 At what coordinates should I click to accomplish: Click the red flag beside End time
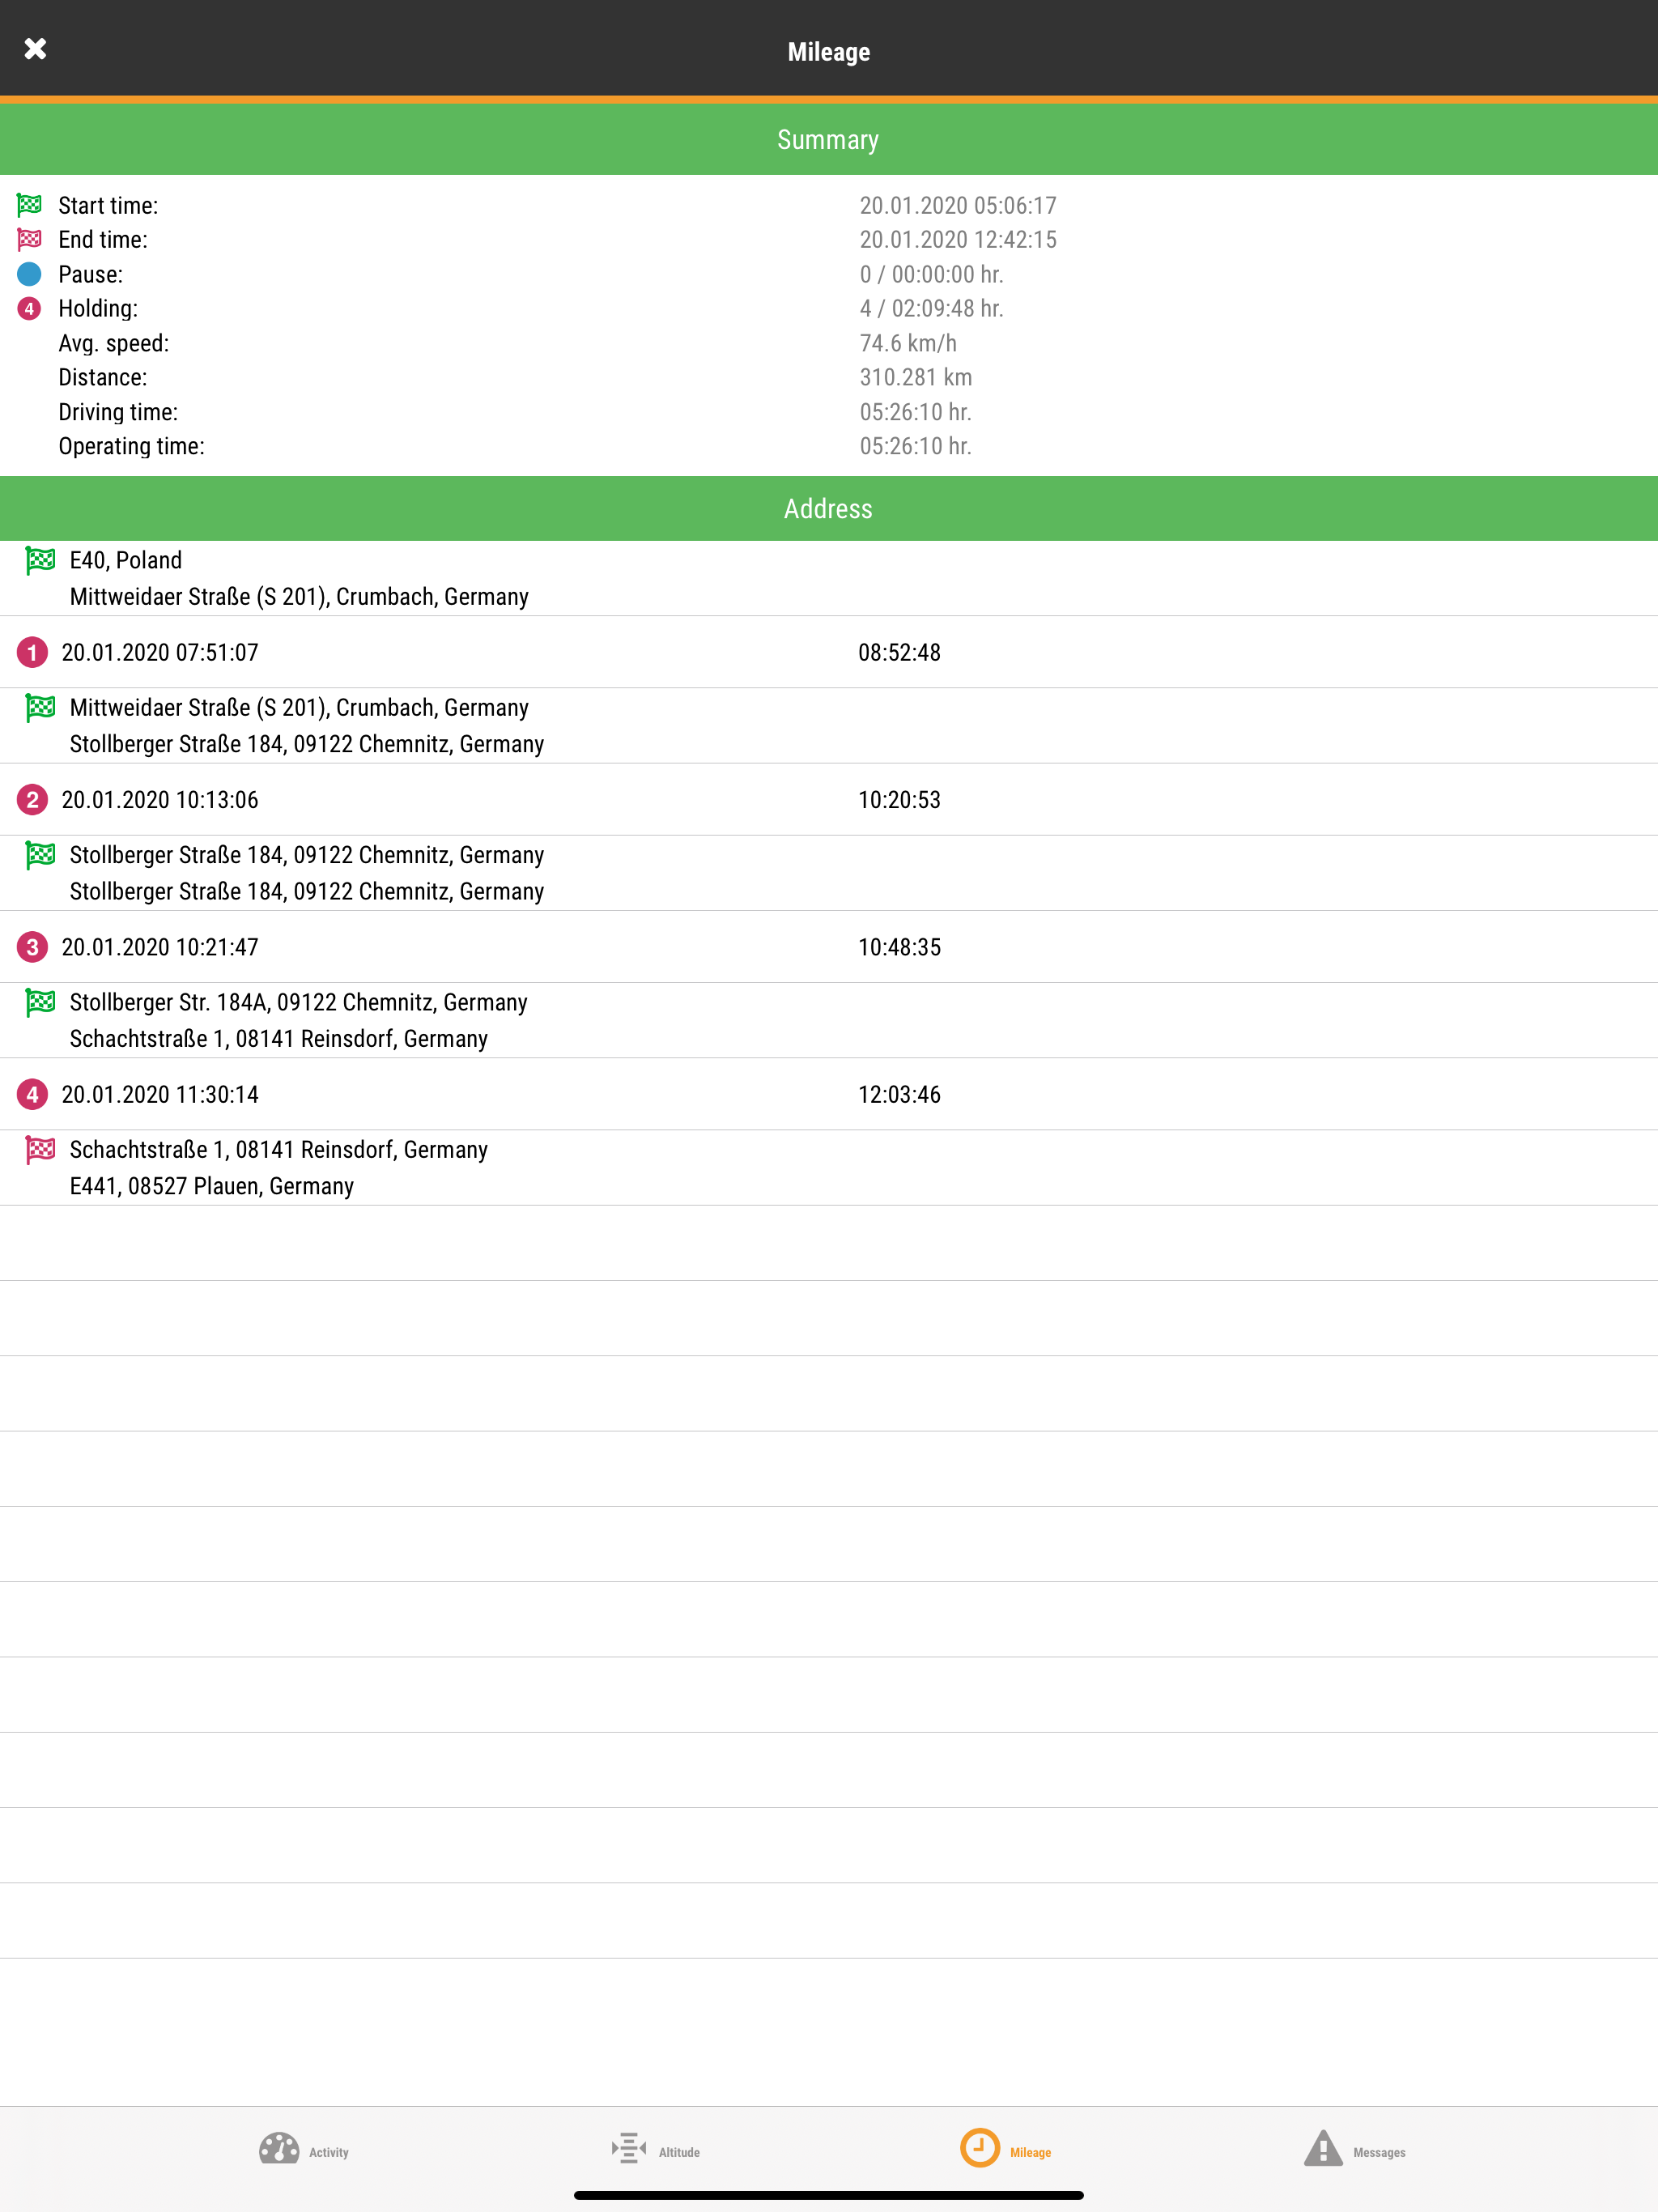tap(29, 240)
